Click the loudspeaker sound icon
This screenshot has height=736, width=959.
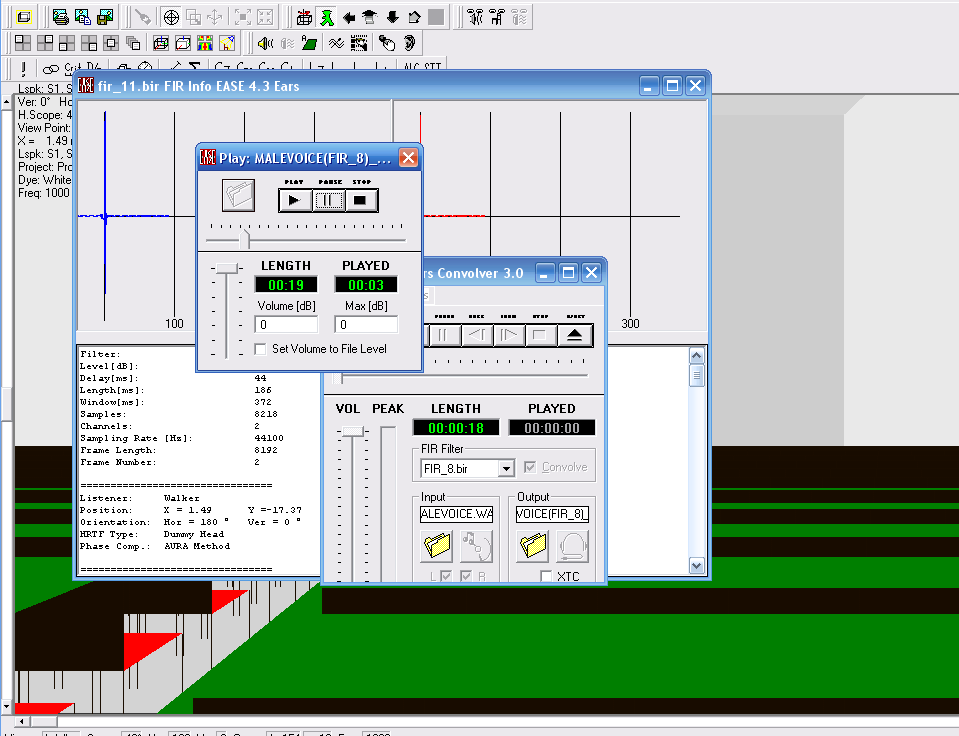point(265,43)
